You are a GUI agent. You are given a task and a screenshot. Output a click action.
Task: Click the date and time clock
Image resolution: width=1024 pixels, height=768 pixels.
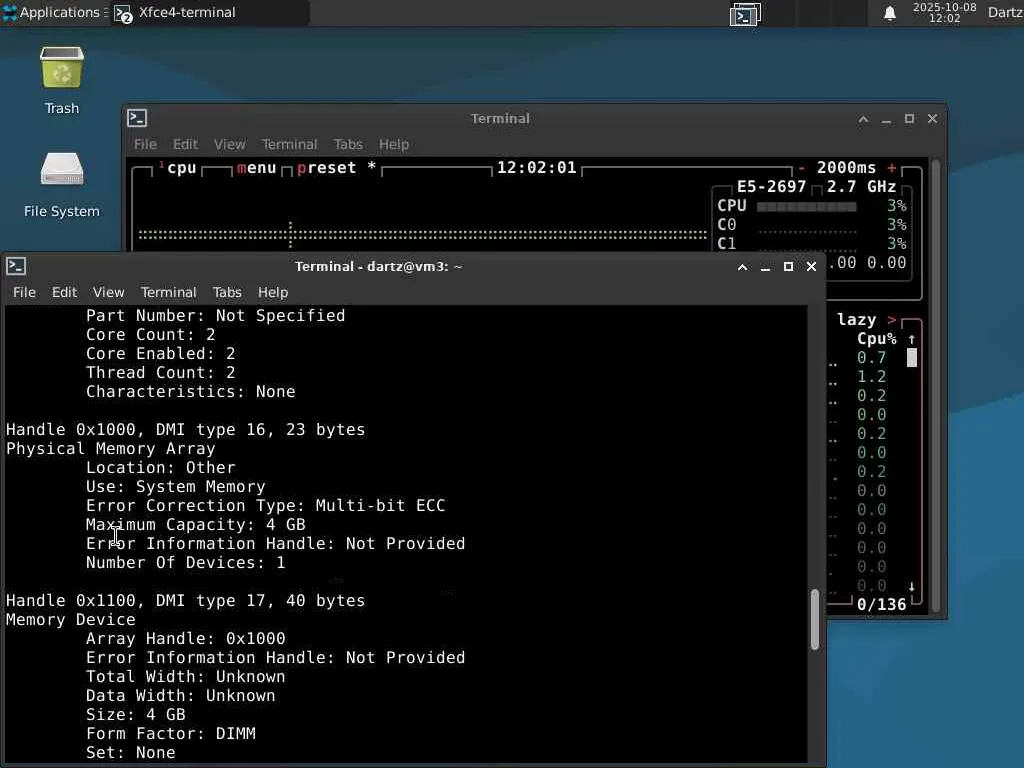944,12
